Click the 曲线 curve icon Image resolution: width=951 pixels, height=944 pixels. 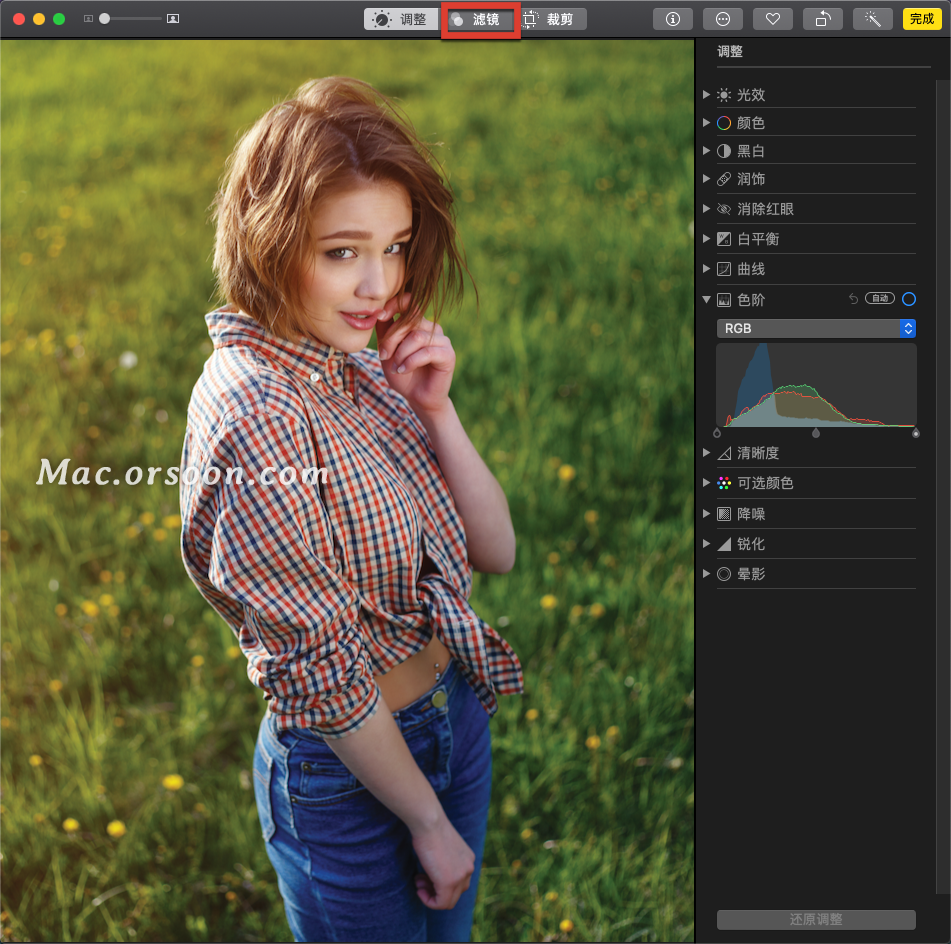point(724,269)
